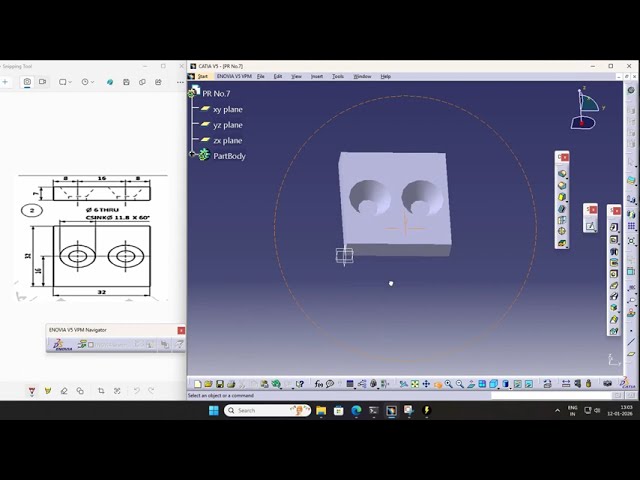
Task: Select the eraser in Snipping Tool
Action: 64,391
